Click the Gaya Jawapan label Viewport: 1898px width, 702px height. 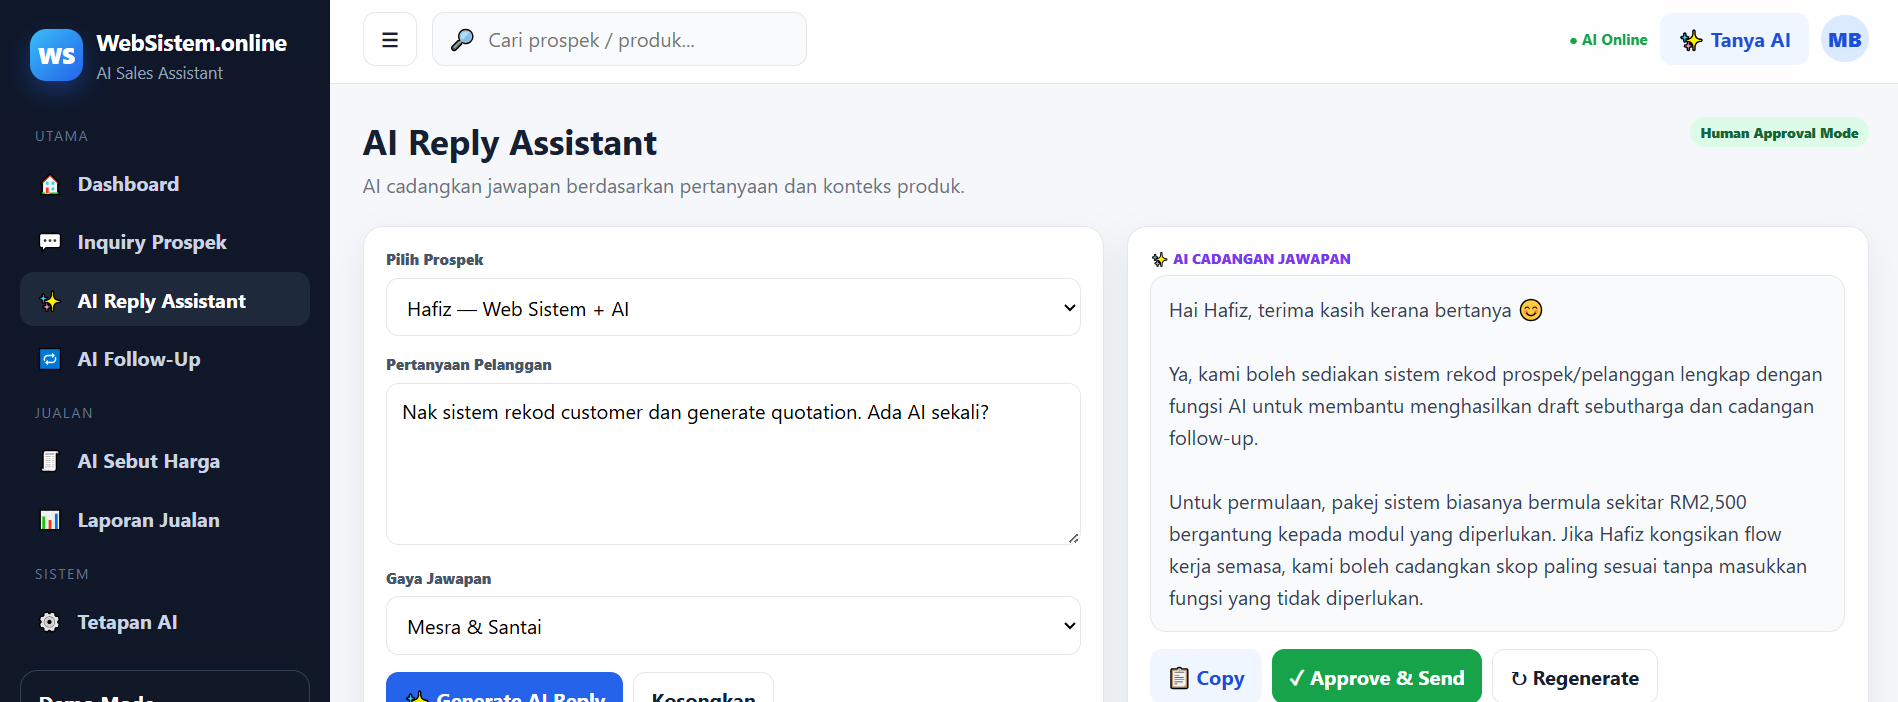coord(438,579)
